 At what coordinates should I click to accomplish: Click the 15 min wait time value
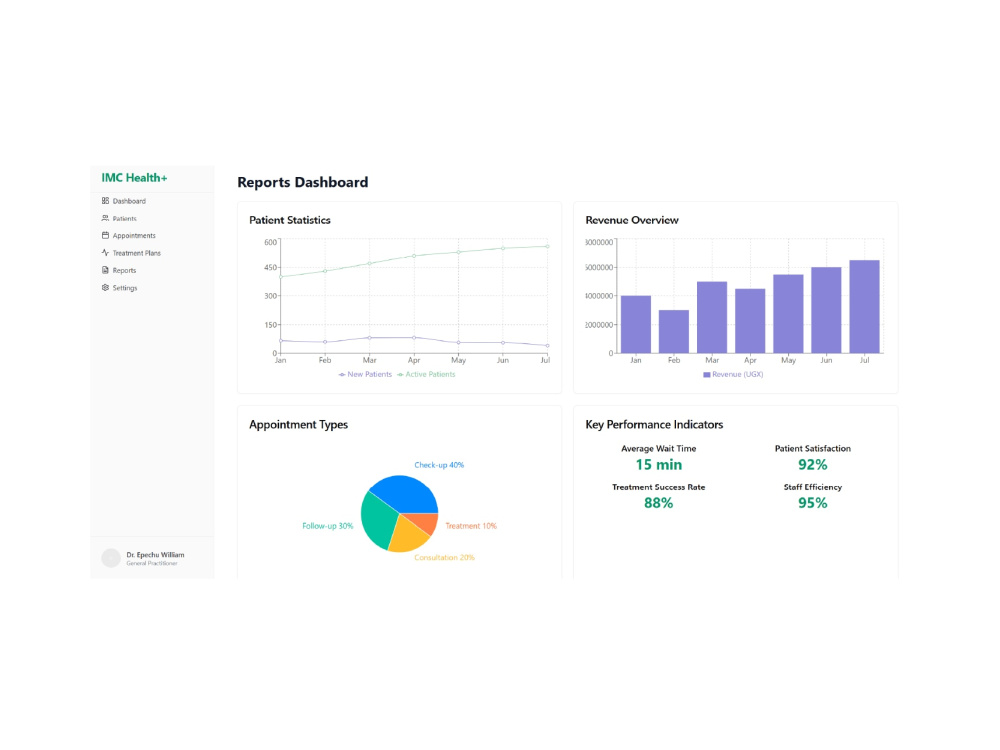[659, 465]
